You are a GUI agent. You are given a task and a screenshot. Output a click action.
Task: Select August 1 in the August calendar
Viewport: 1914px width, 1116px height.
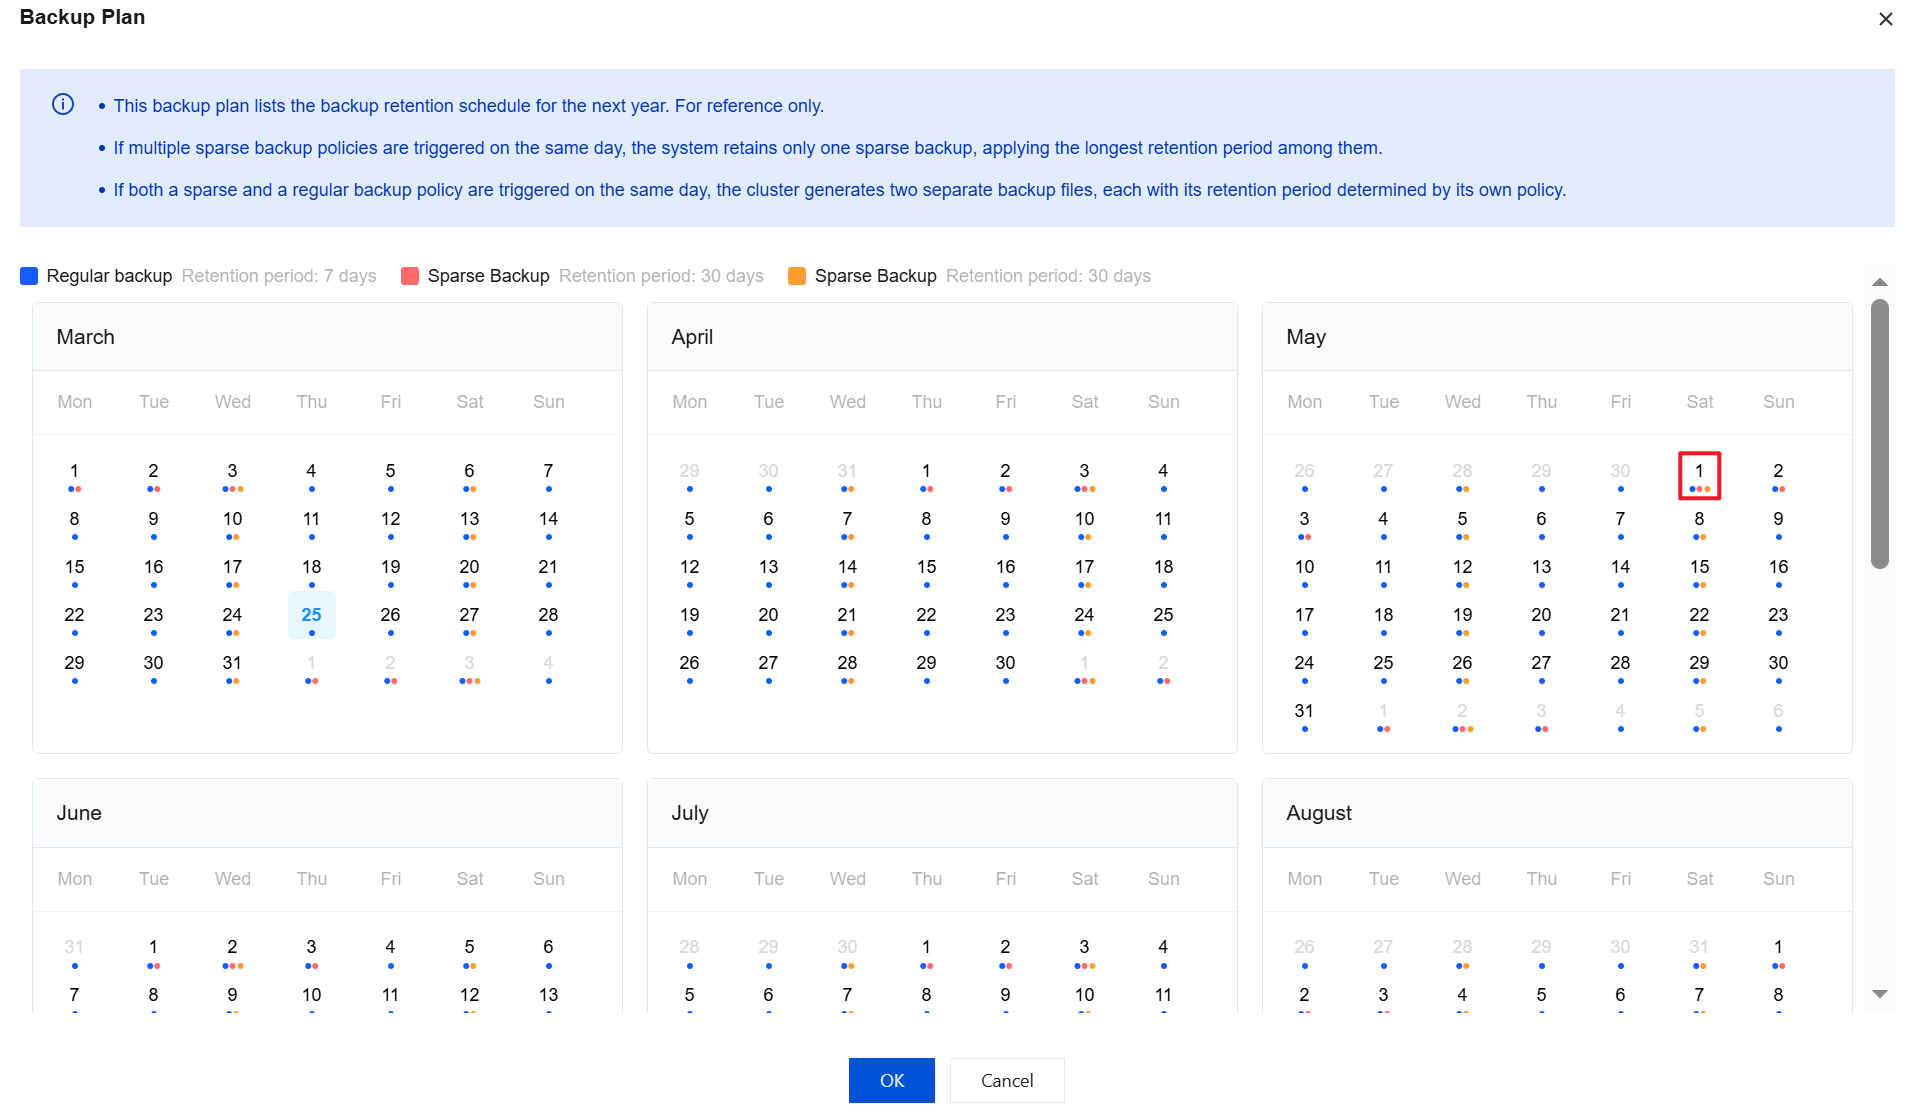point(1779,947)
